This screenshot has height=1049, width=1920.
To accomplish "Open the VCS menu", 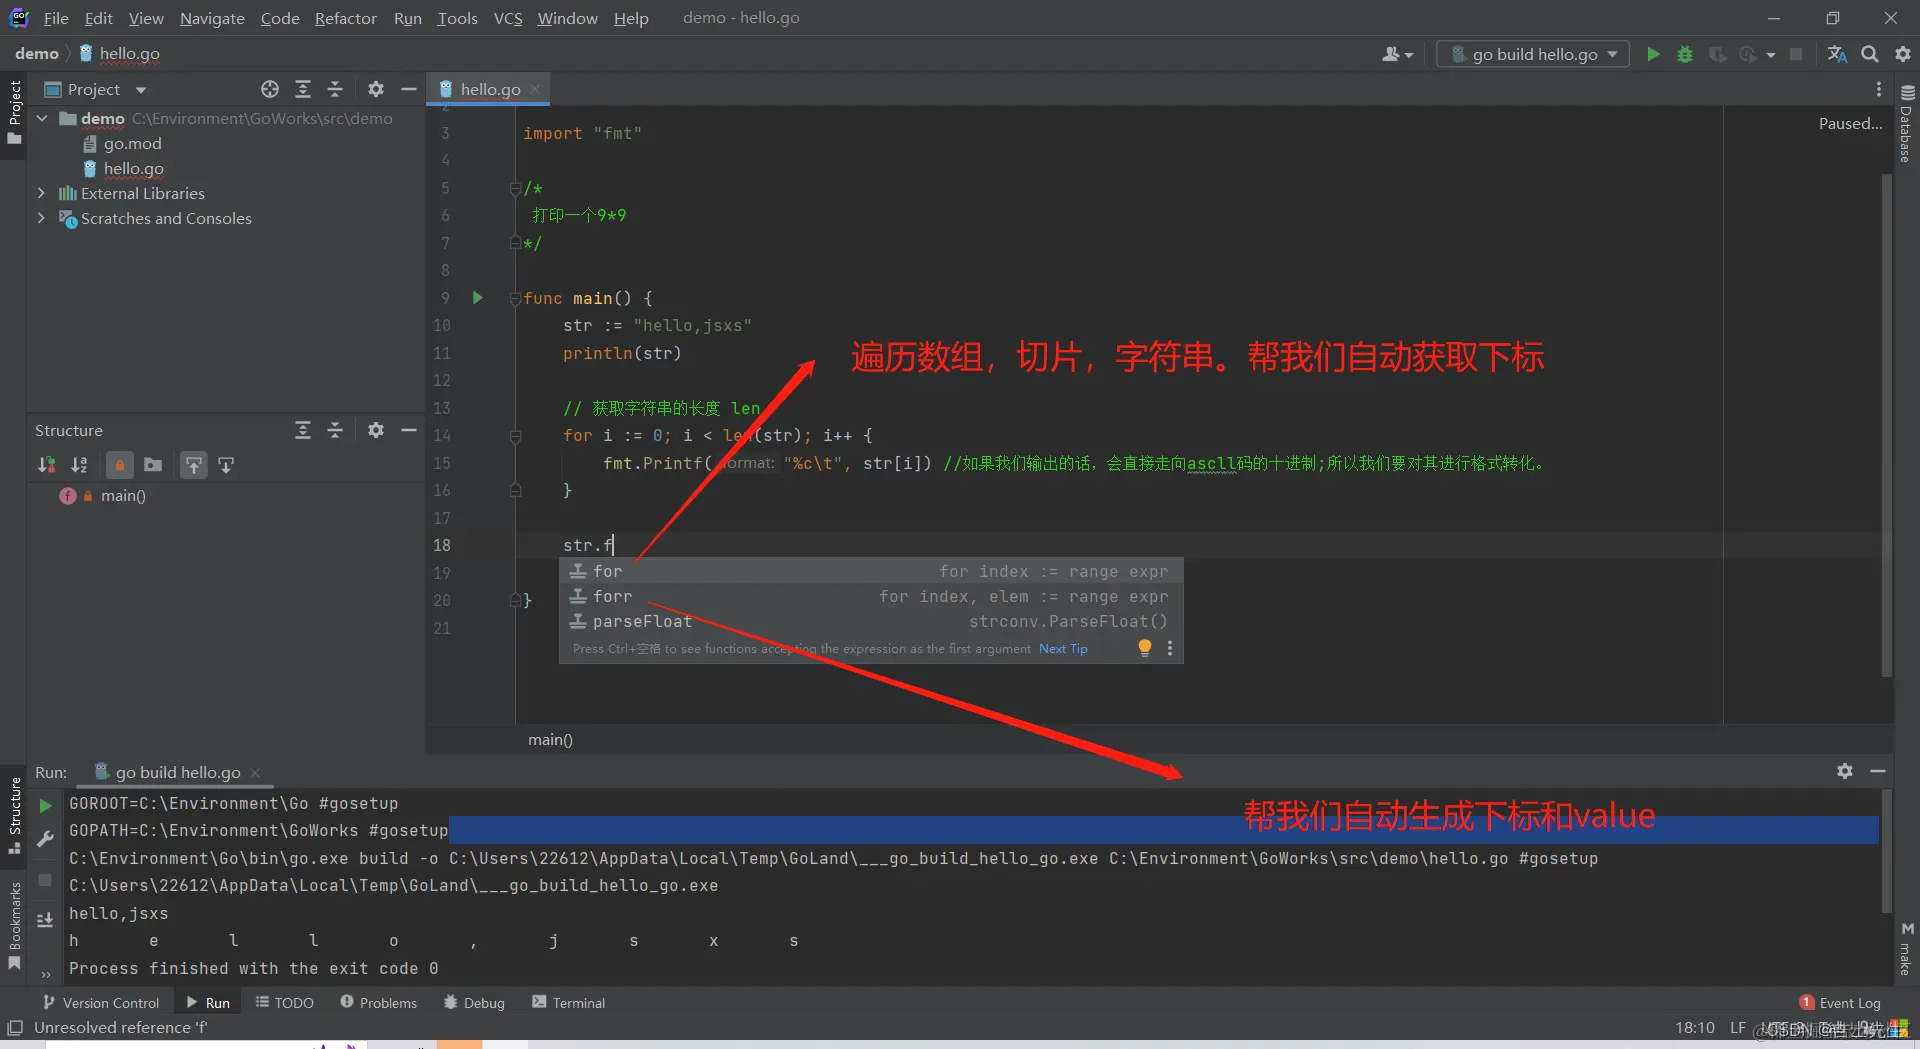I will 508,18.
